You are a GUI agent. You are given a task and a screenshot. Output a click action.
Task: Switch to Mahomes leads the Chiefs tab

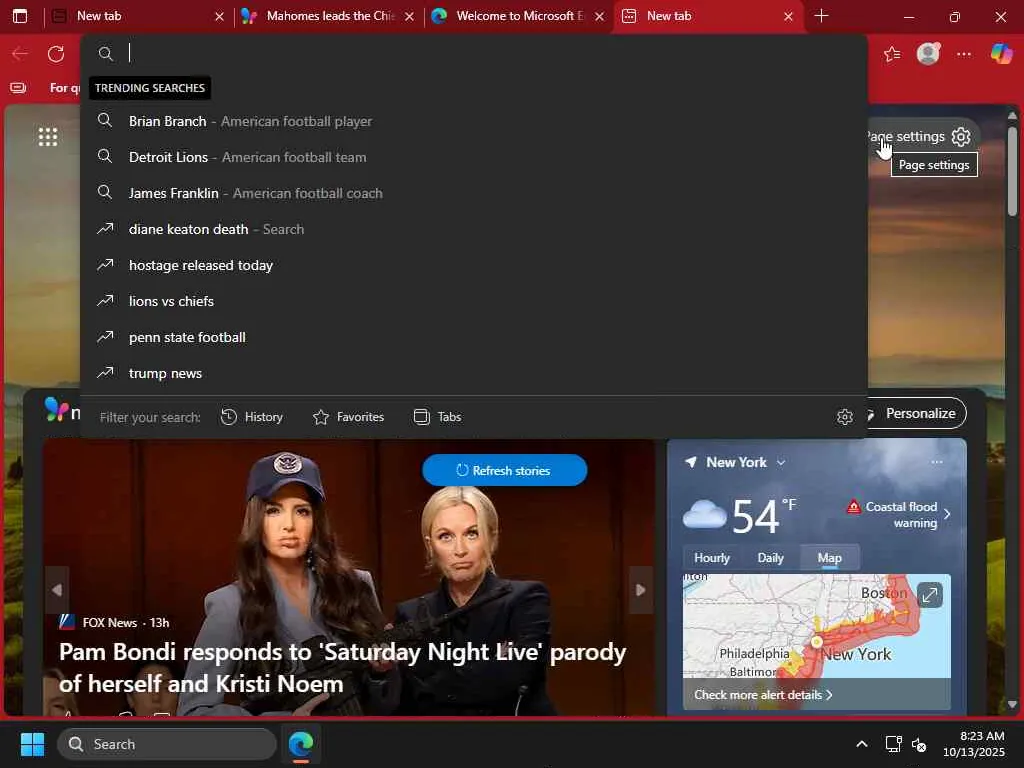click(328, 16)
